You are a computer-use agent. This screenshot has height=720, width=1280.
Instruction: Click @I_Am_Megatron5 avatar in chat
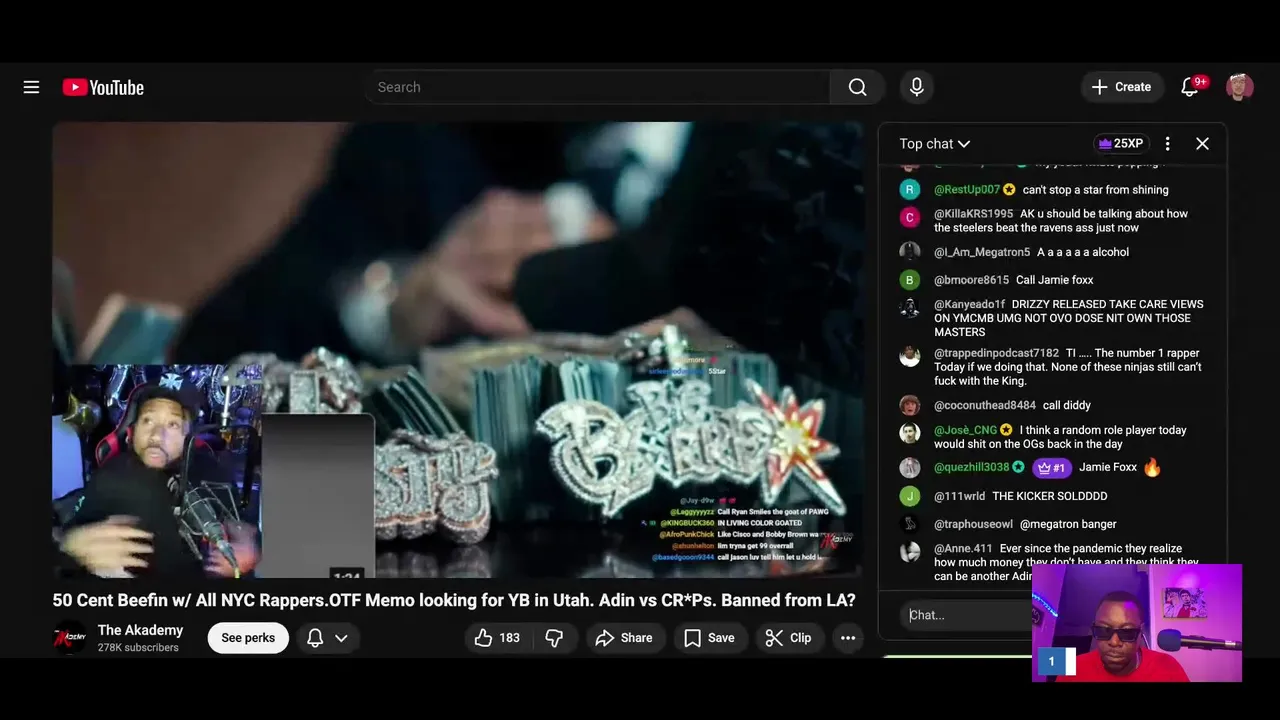click(909, 252)
